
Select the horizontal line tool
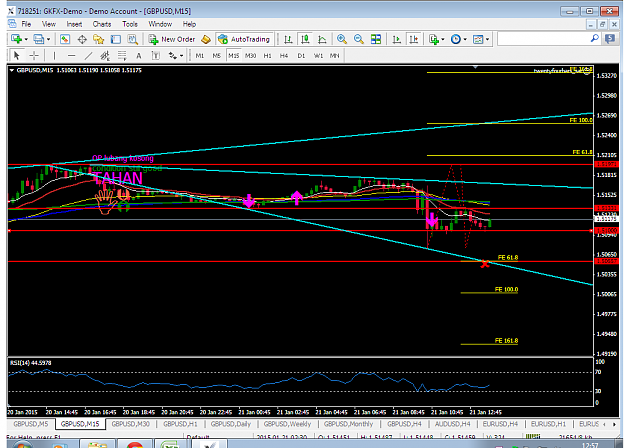tap(71, 55)
